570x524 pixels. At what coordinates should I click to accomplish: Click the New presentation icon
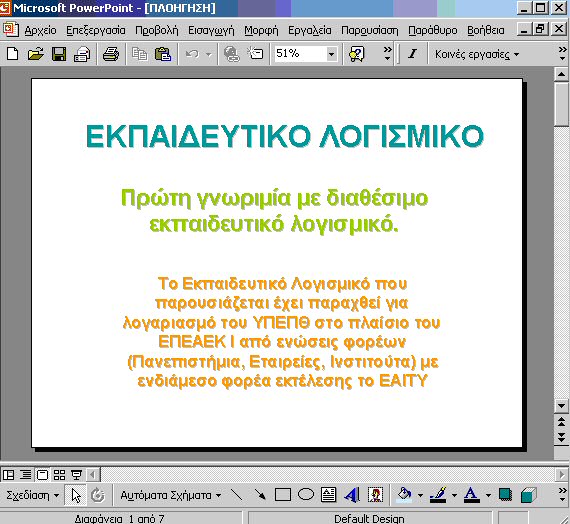13,54
